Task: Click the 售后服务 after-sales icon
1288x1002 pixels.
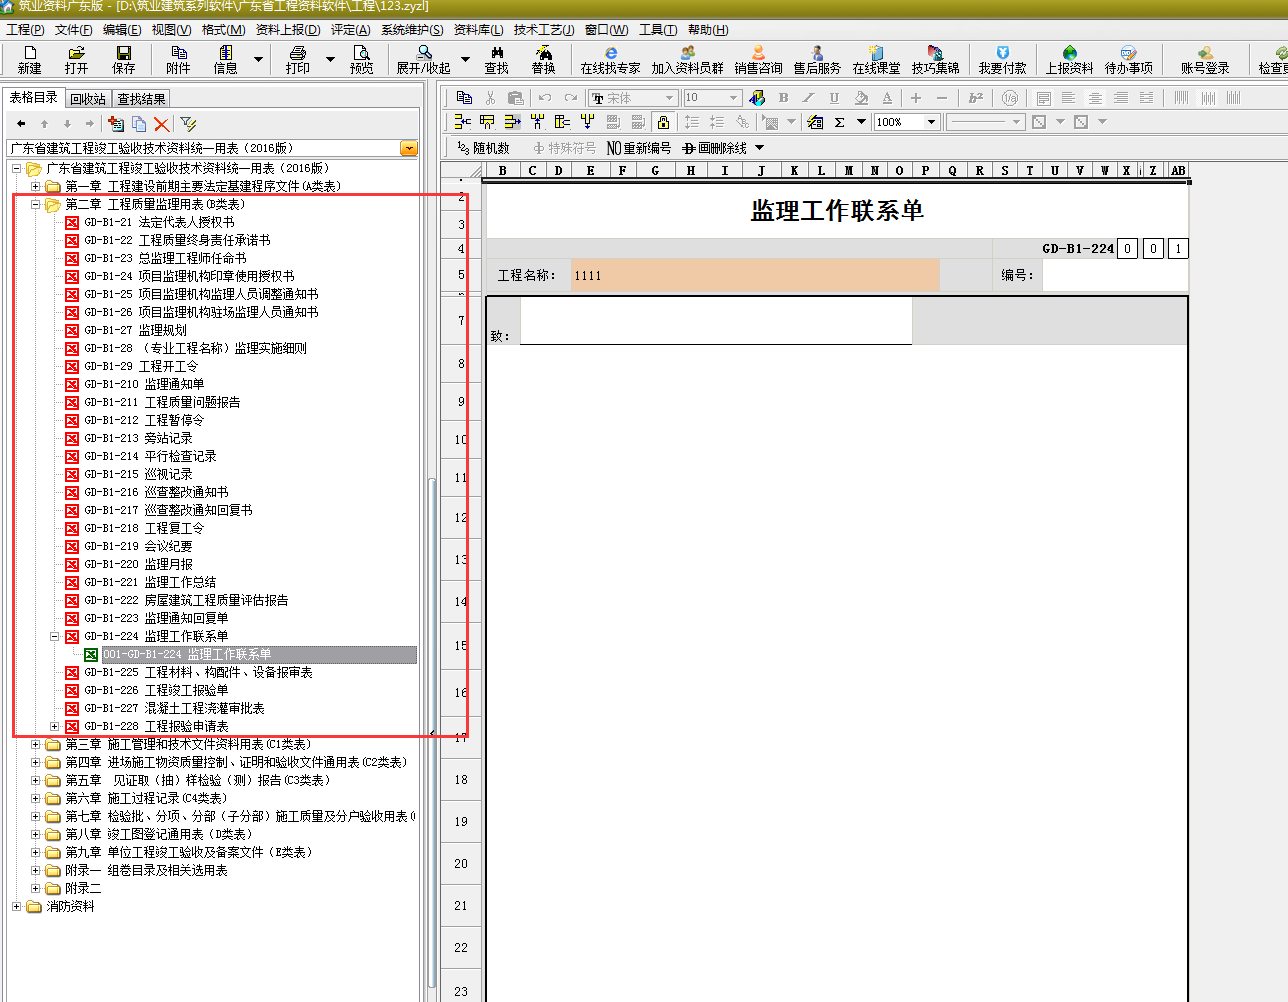Action: pos(817,59)
